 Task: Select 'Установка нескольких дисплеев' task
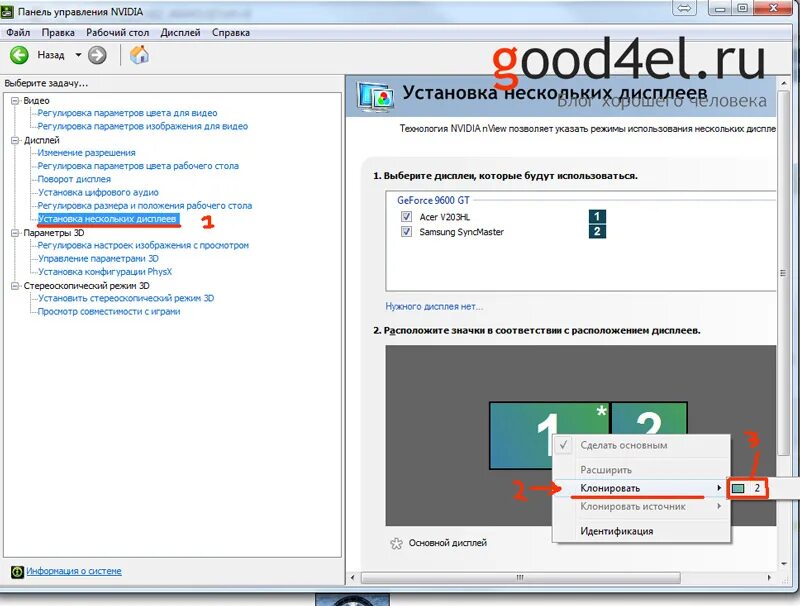click(x=108, y=219)
